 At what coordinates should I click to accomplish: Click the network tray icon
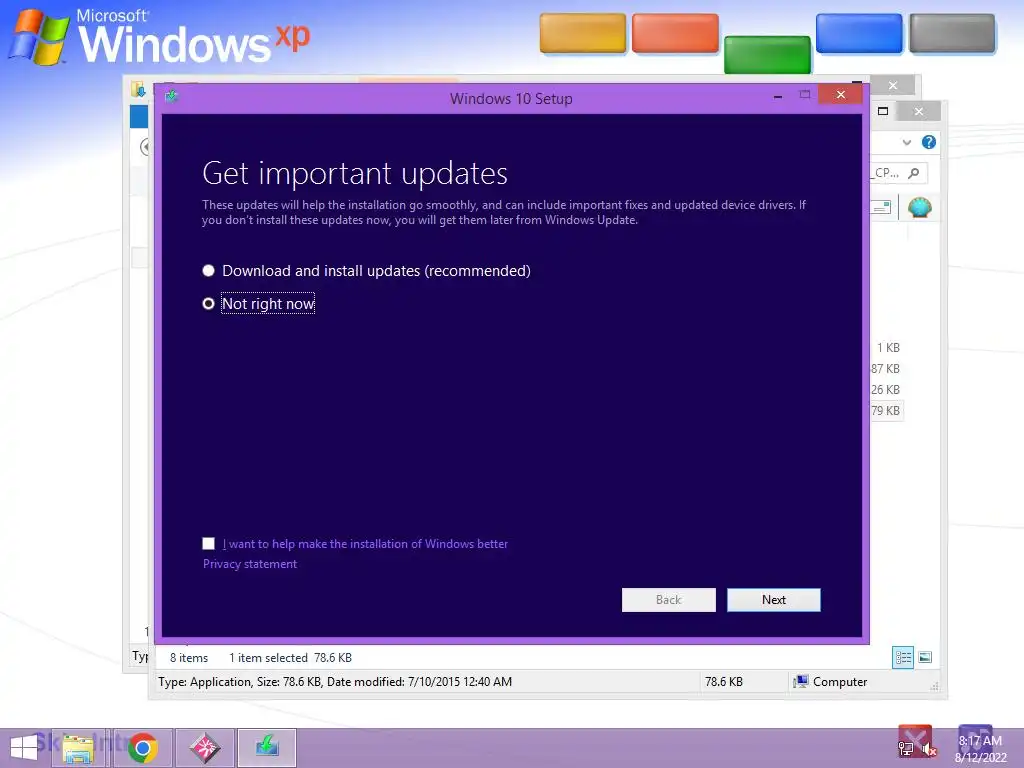[x=906, y=749]
